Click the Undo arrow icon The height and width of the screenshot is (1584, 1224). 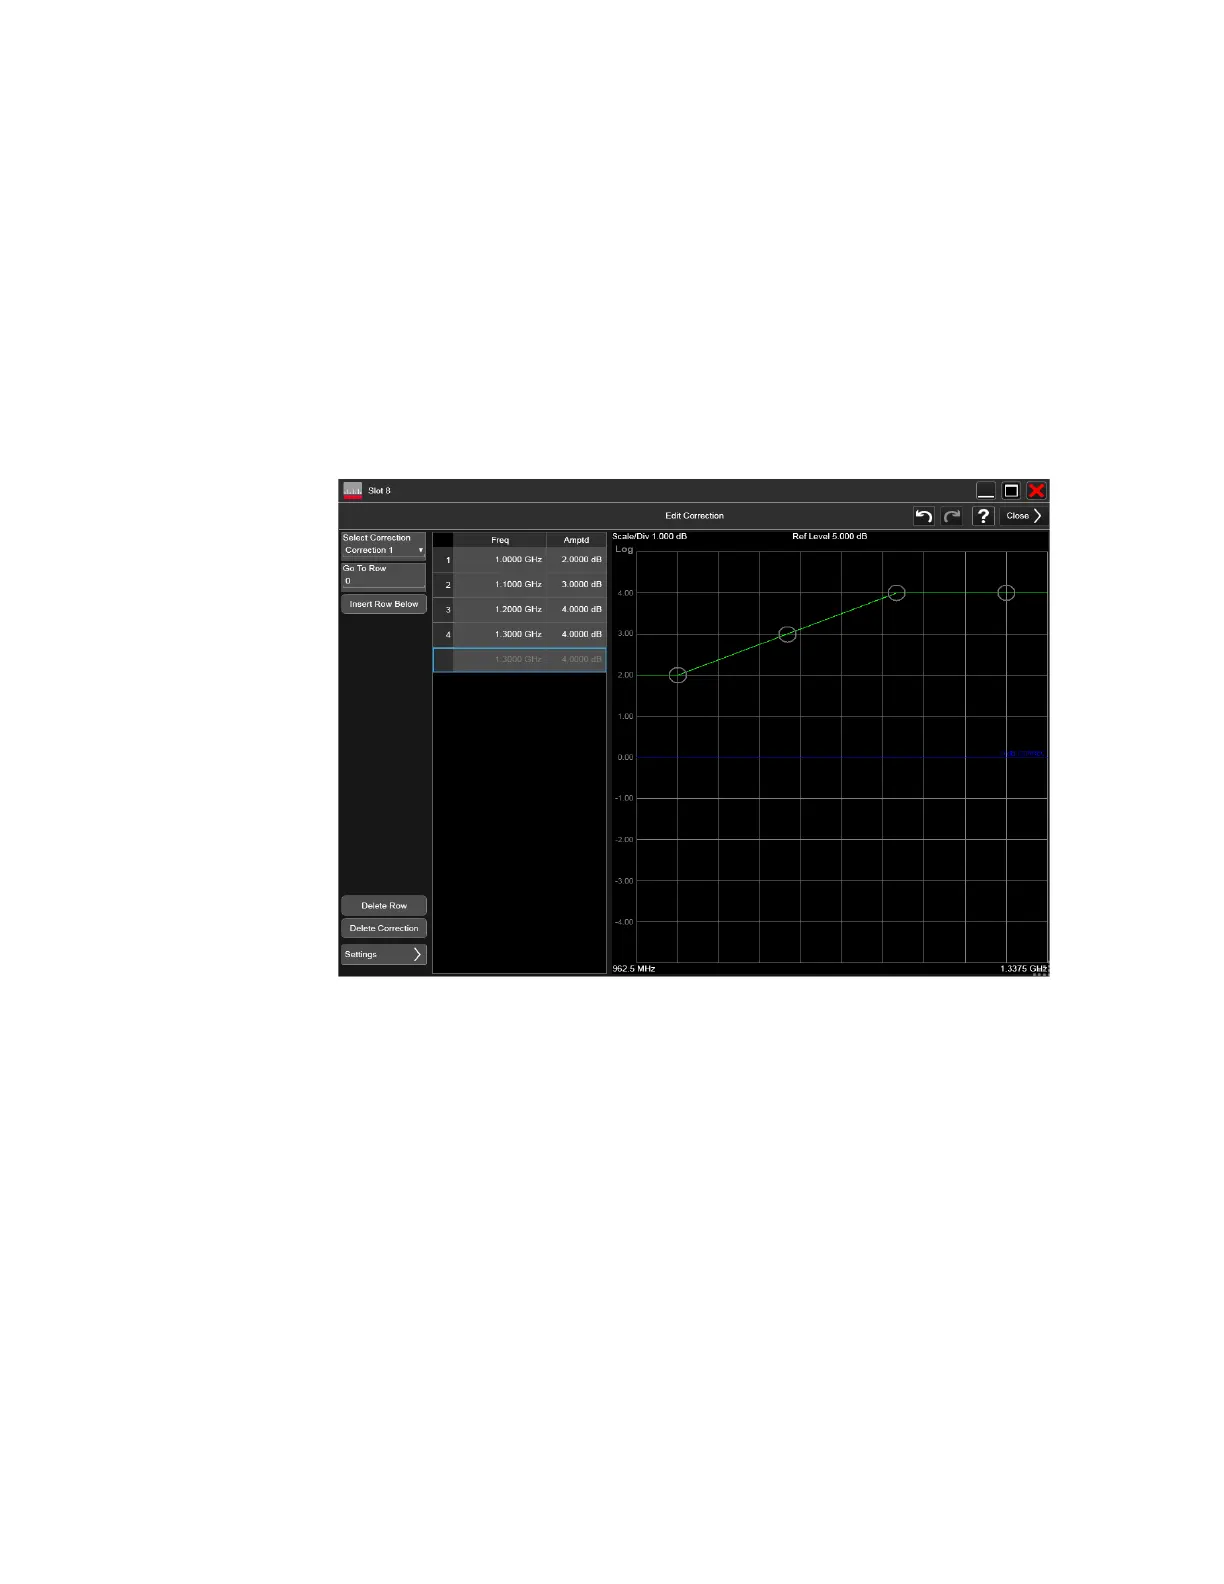pyautogui.click(x=924, y=516)
